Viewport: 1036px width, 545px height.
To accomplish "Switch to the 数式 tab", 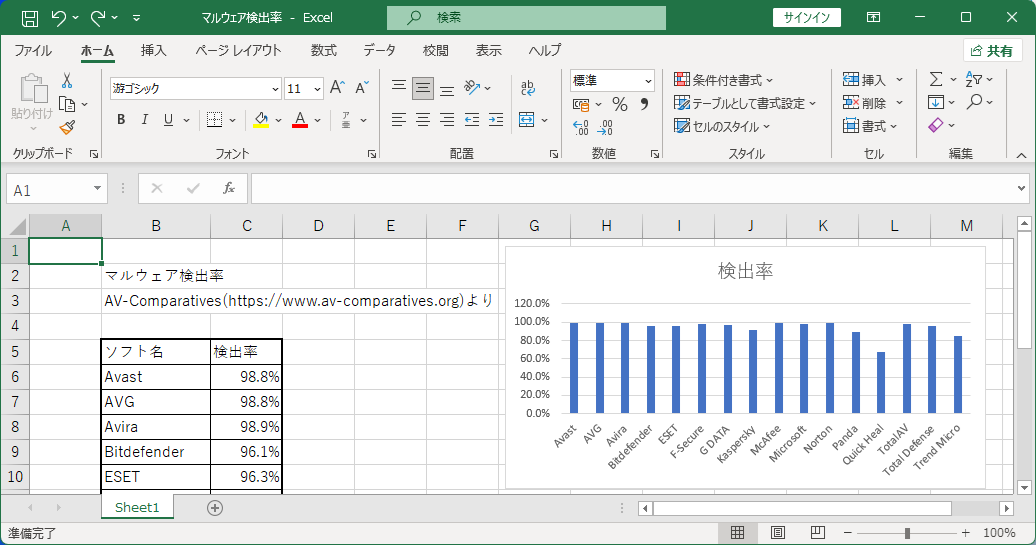I will pyautogui.click(x=324, y=50).
